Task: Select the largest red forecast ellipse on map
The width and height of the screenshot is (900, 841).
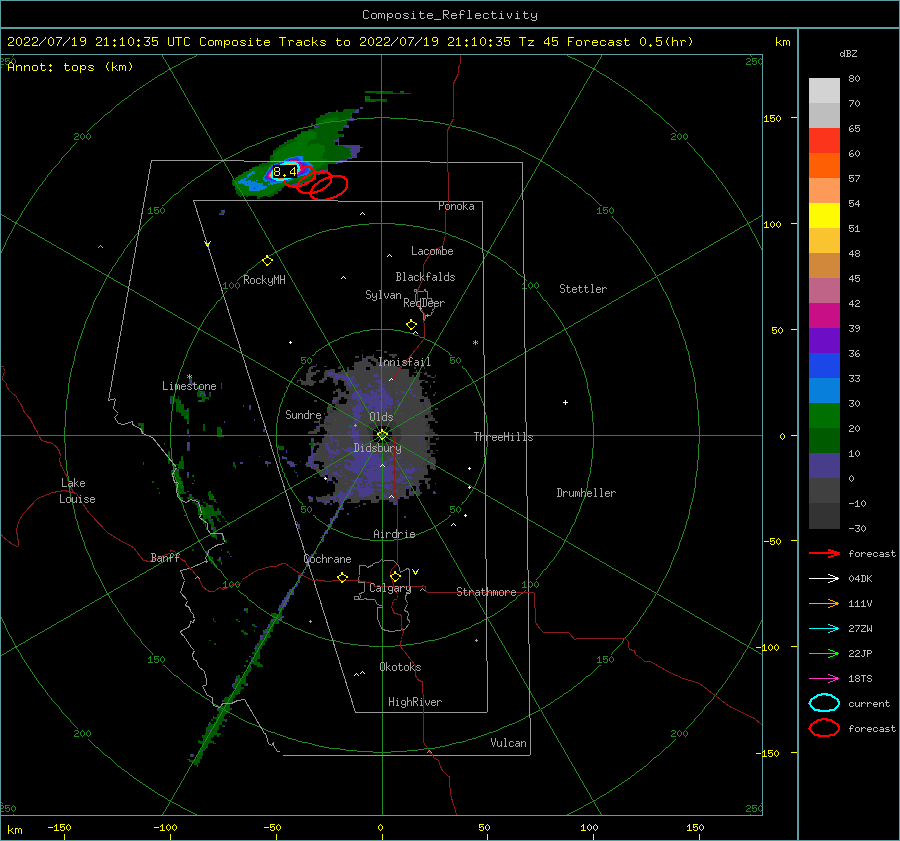Action: [328, 187]
